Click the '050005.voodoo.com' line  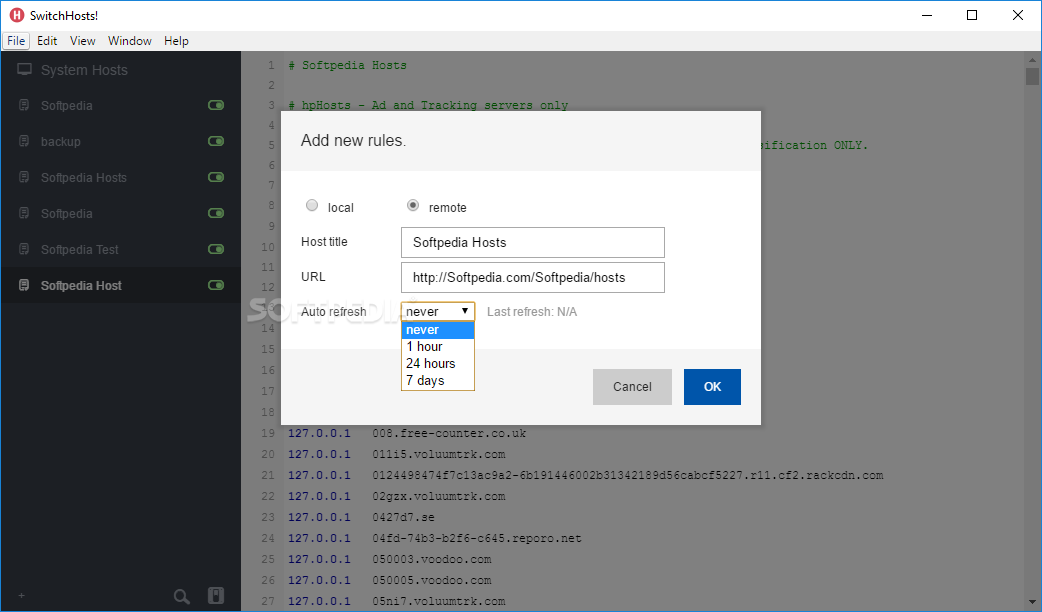[431, 580]
